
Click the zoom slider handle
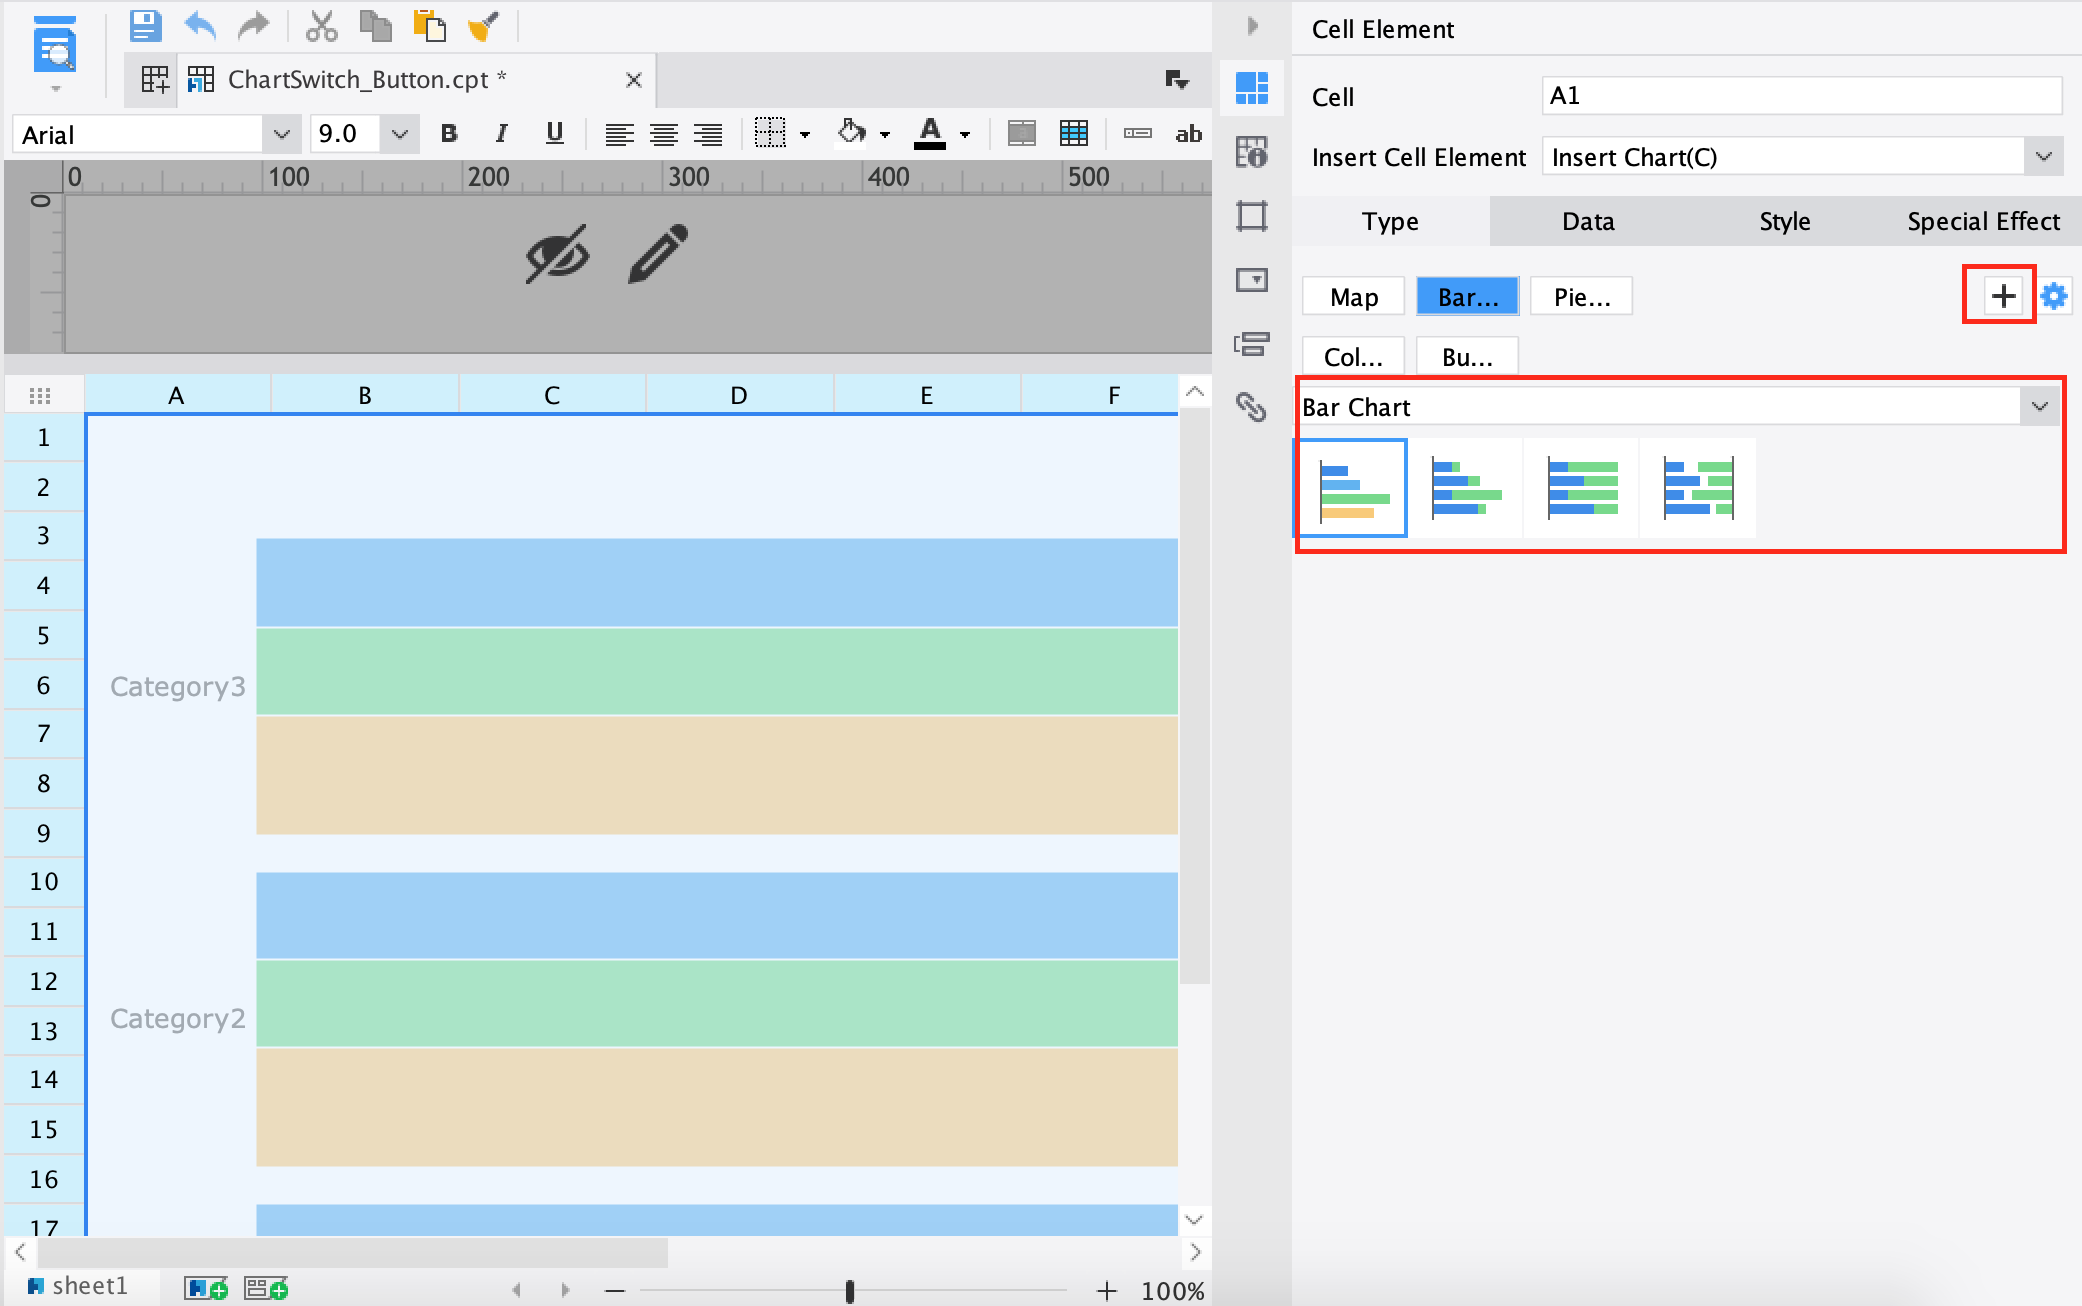coord(849,1291)
